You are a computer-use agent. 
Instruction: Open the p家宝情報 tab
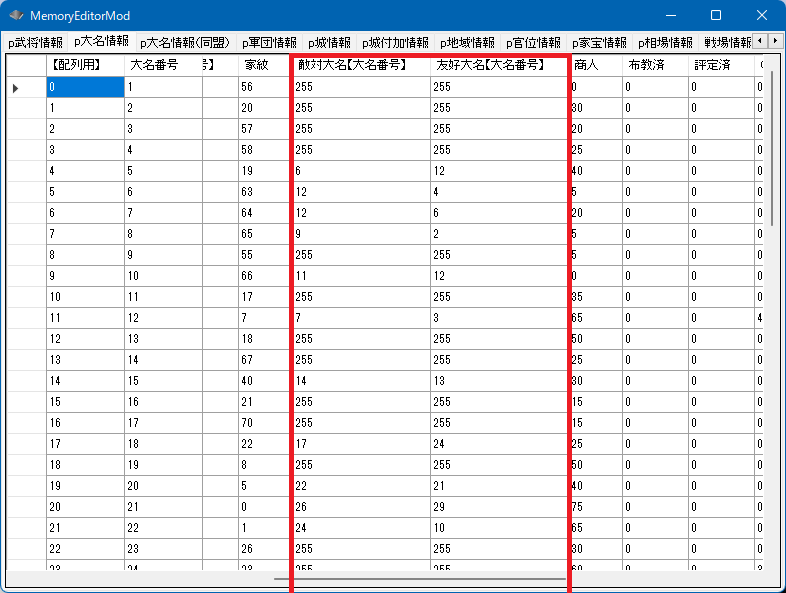(599, 42)
